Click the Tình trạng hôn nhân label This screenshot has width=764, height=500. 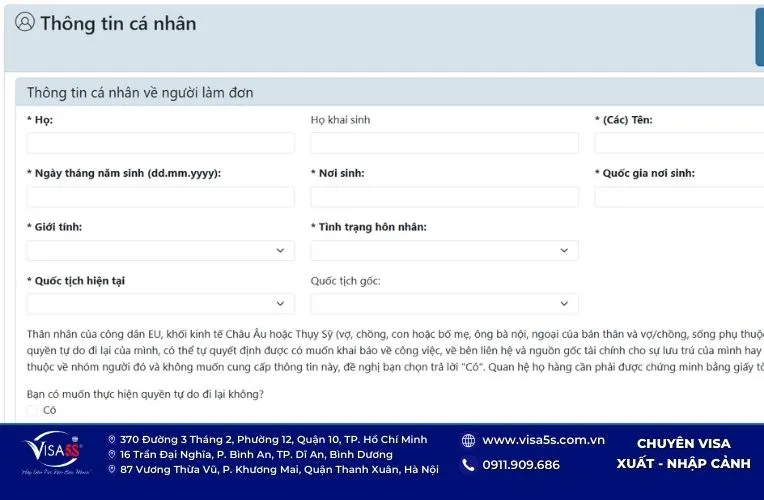point(369,227)
